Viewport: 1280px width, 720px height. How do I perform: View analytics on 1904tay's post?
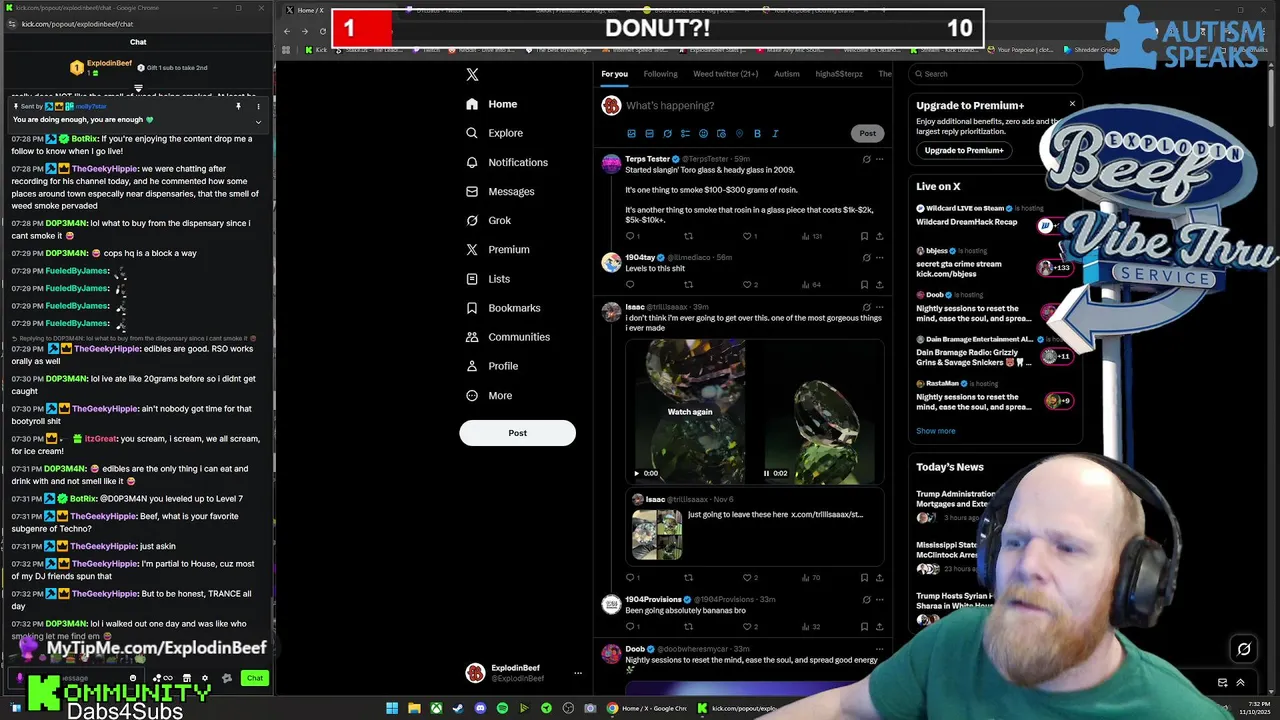810,284
